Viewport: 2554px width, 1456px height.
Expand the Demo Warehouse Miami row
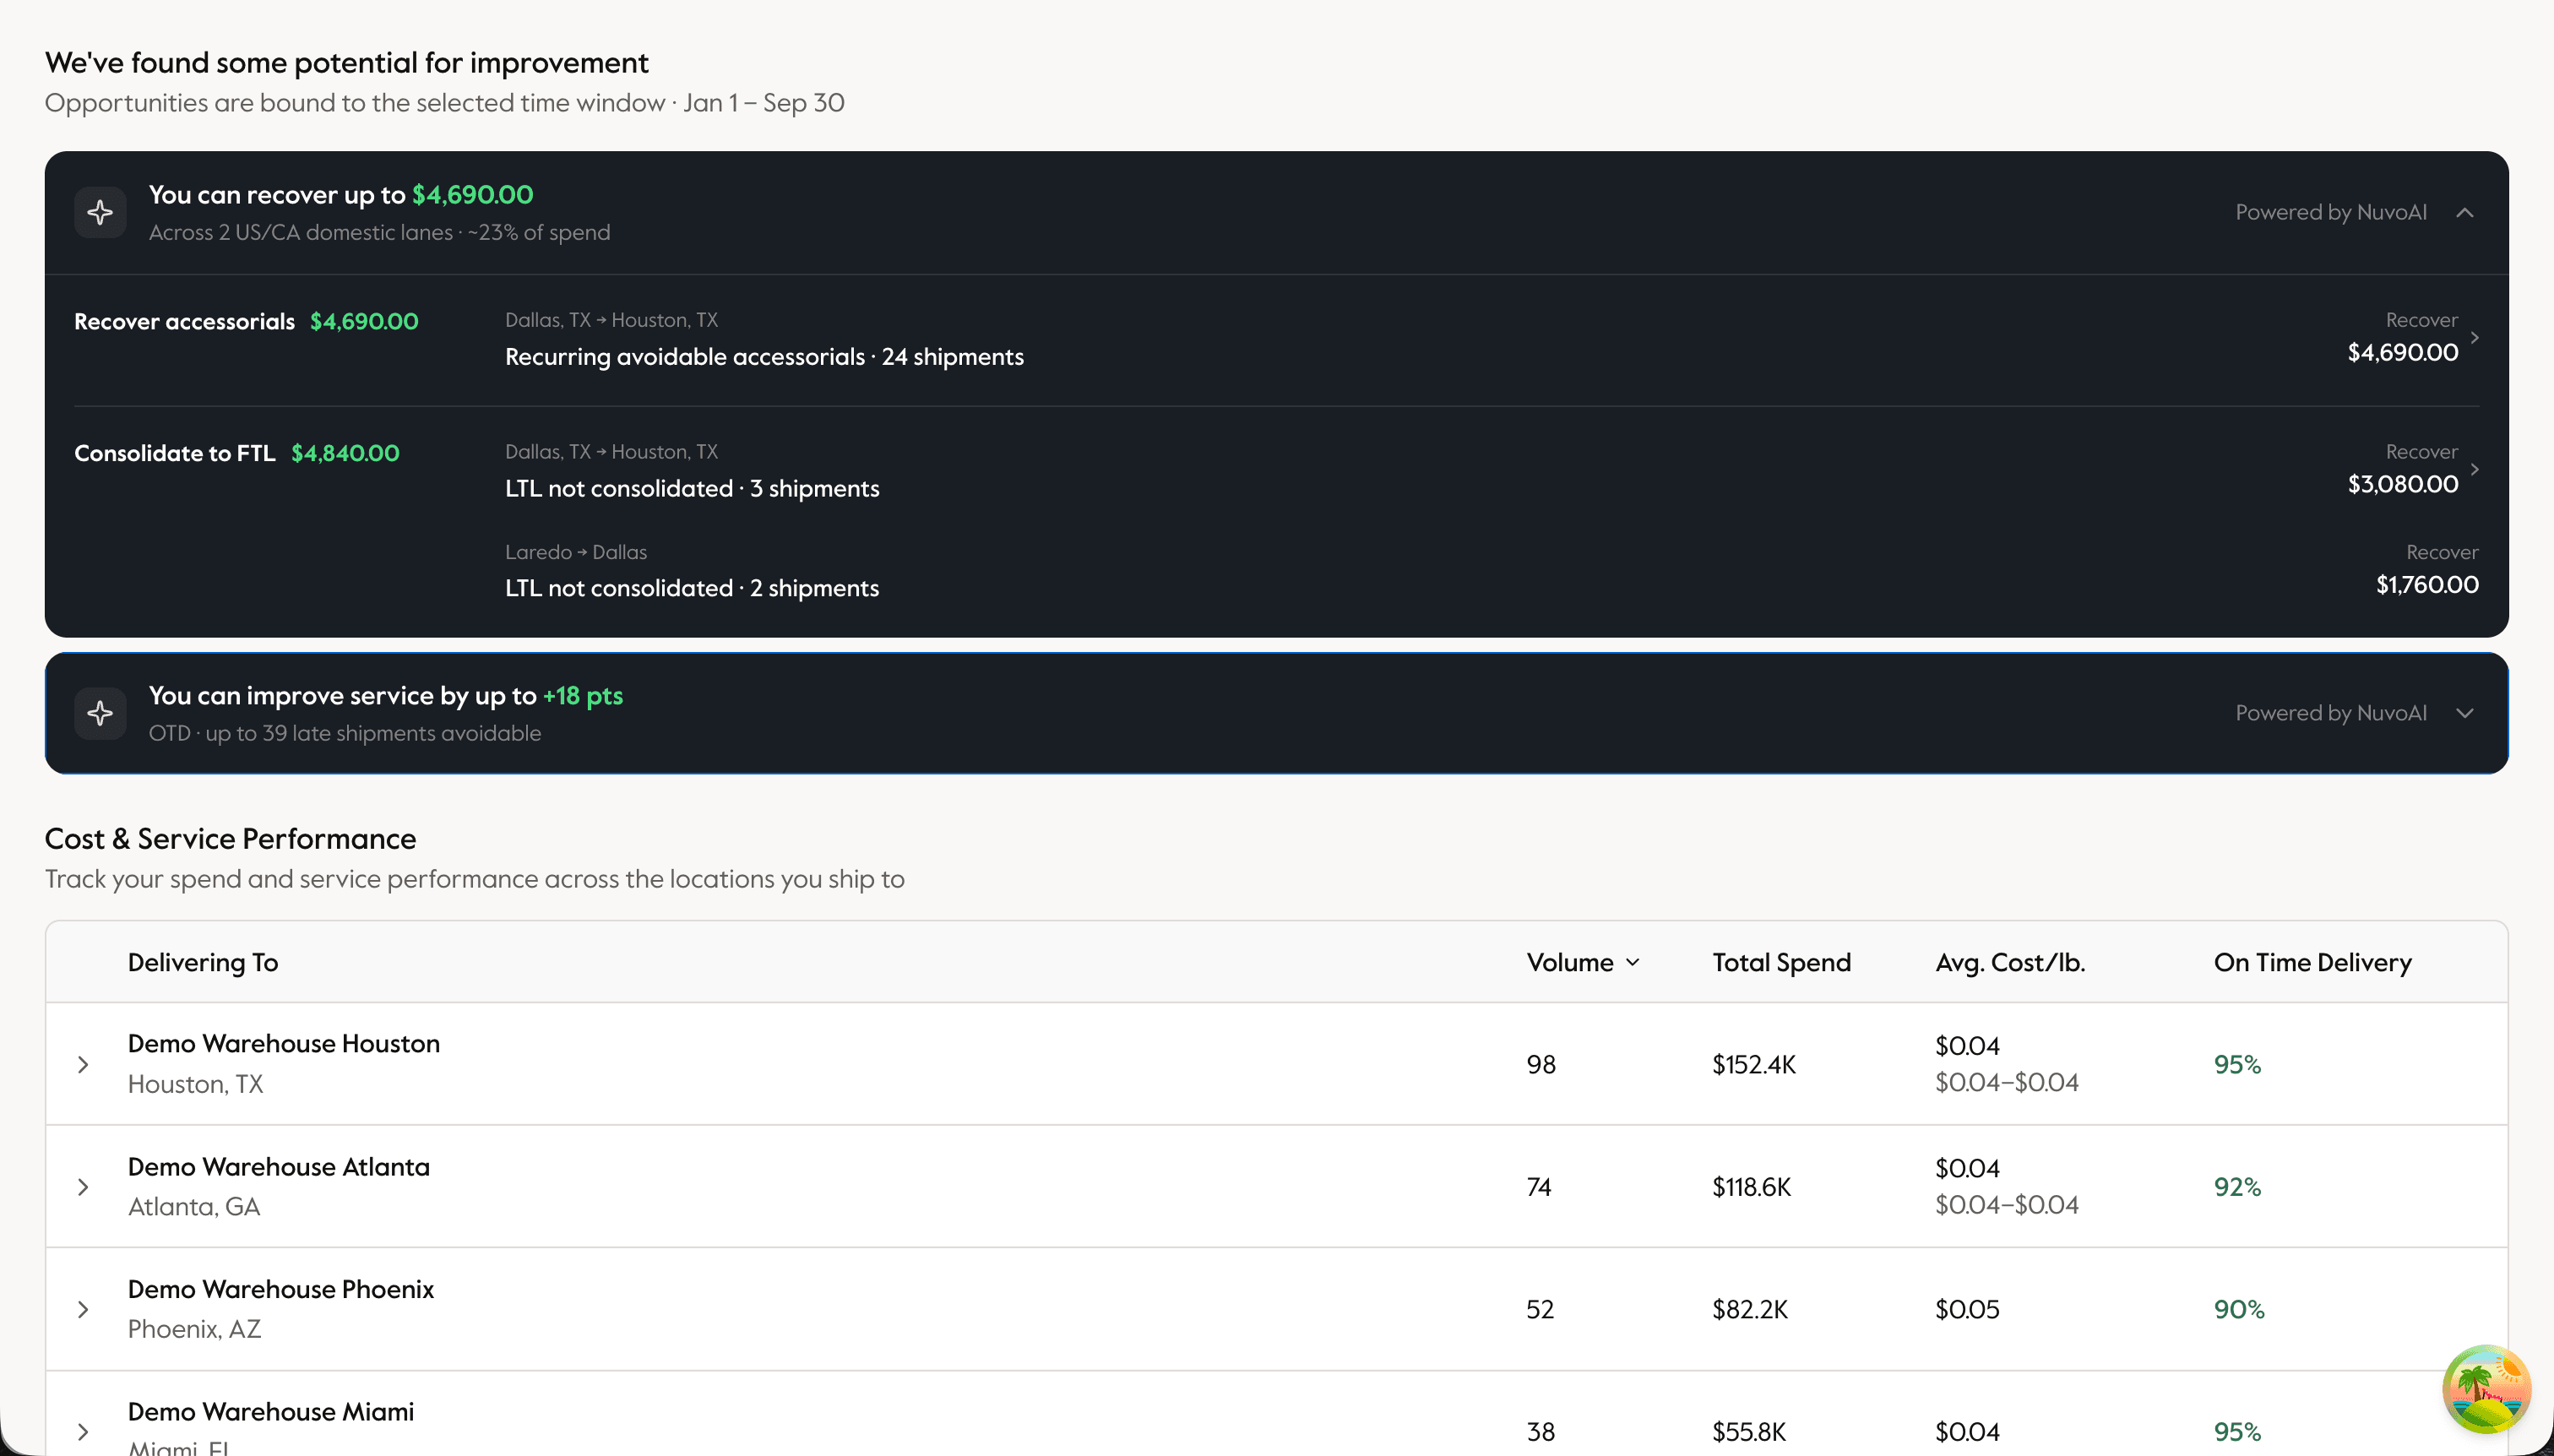pos(83,1432)
